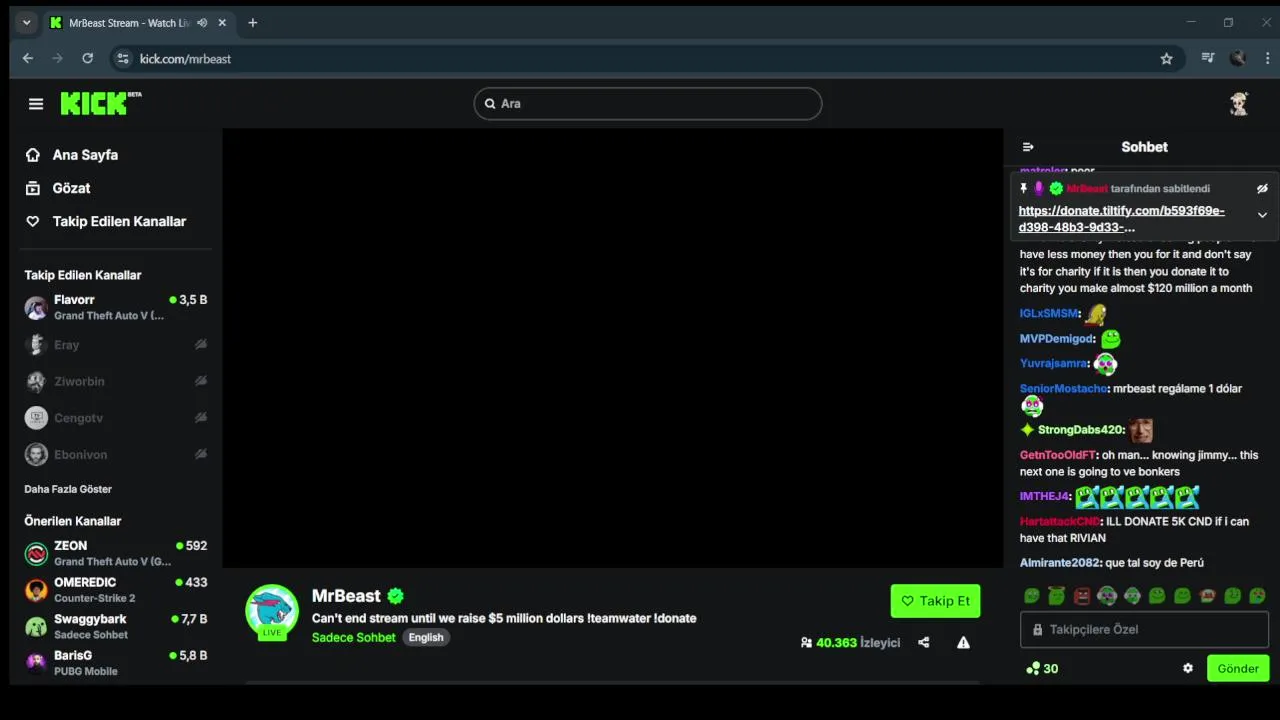Open the user profile avatar menu
This screenshot has width=1280, height=720.
coord(1239,104)
